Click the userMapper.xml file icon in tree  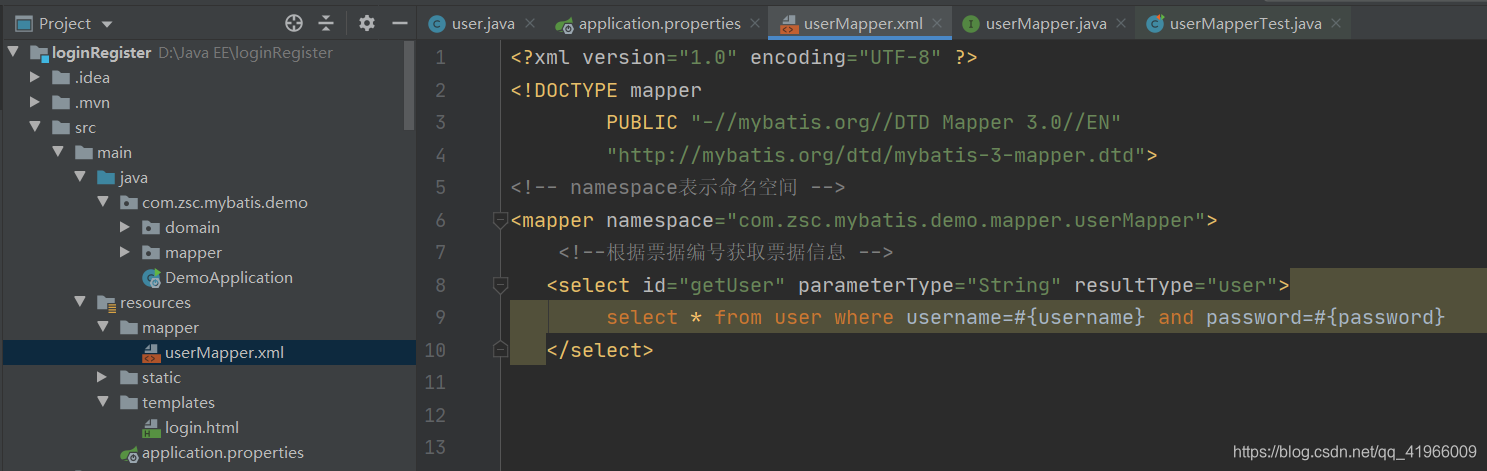[152, 353]
